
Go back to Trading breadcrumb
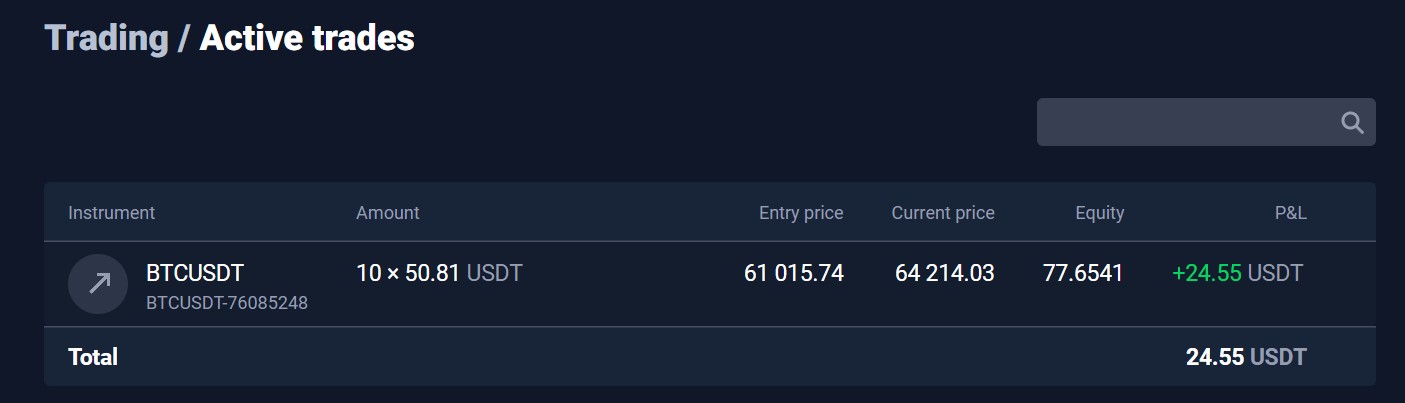pos(107,39)
